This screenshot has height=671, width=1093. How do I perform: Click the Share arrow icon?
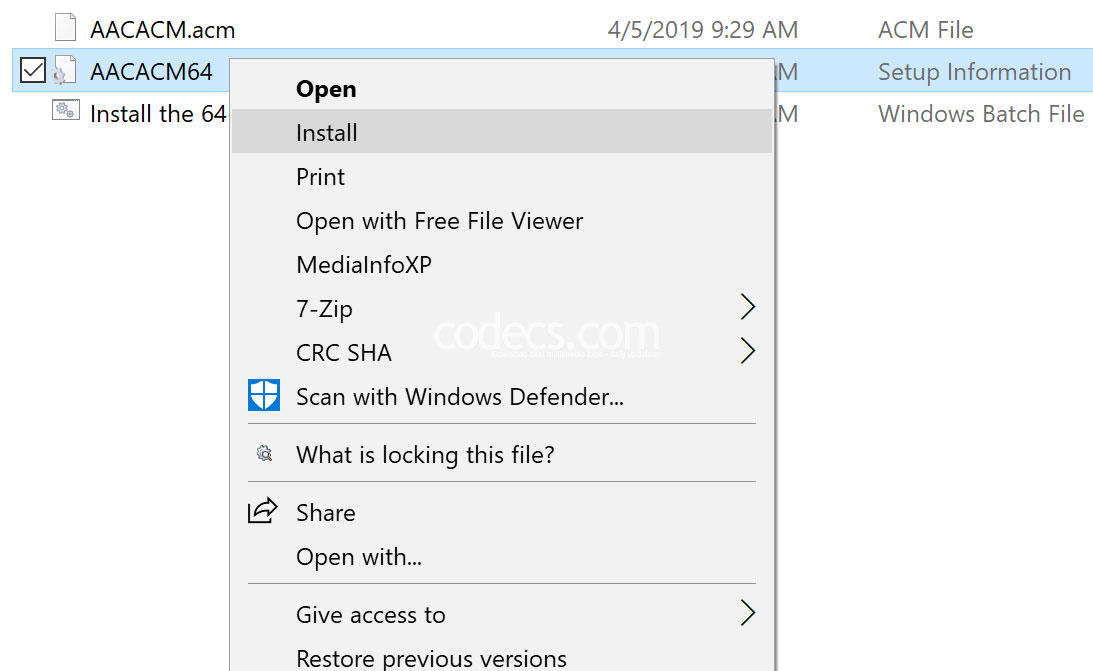(x=263, y=511)
